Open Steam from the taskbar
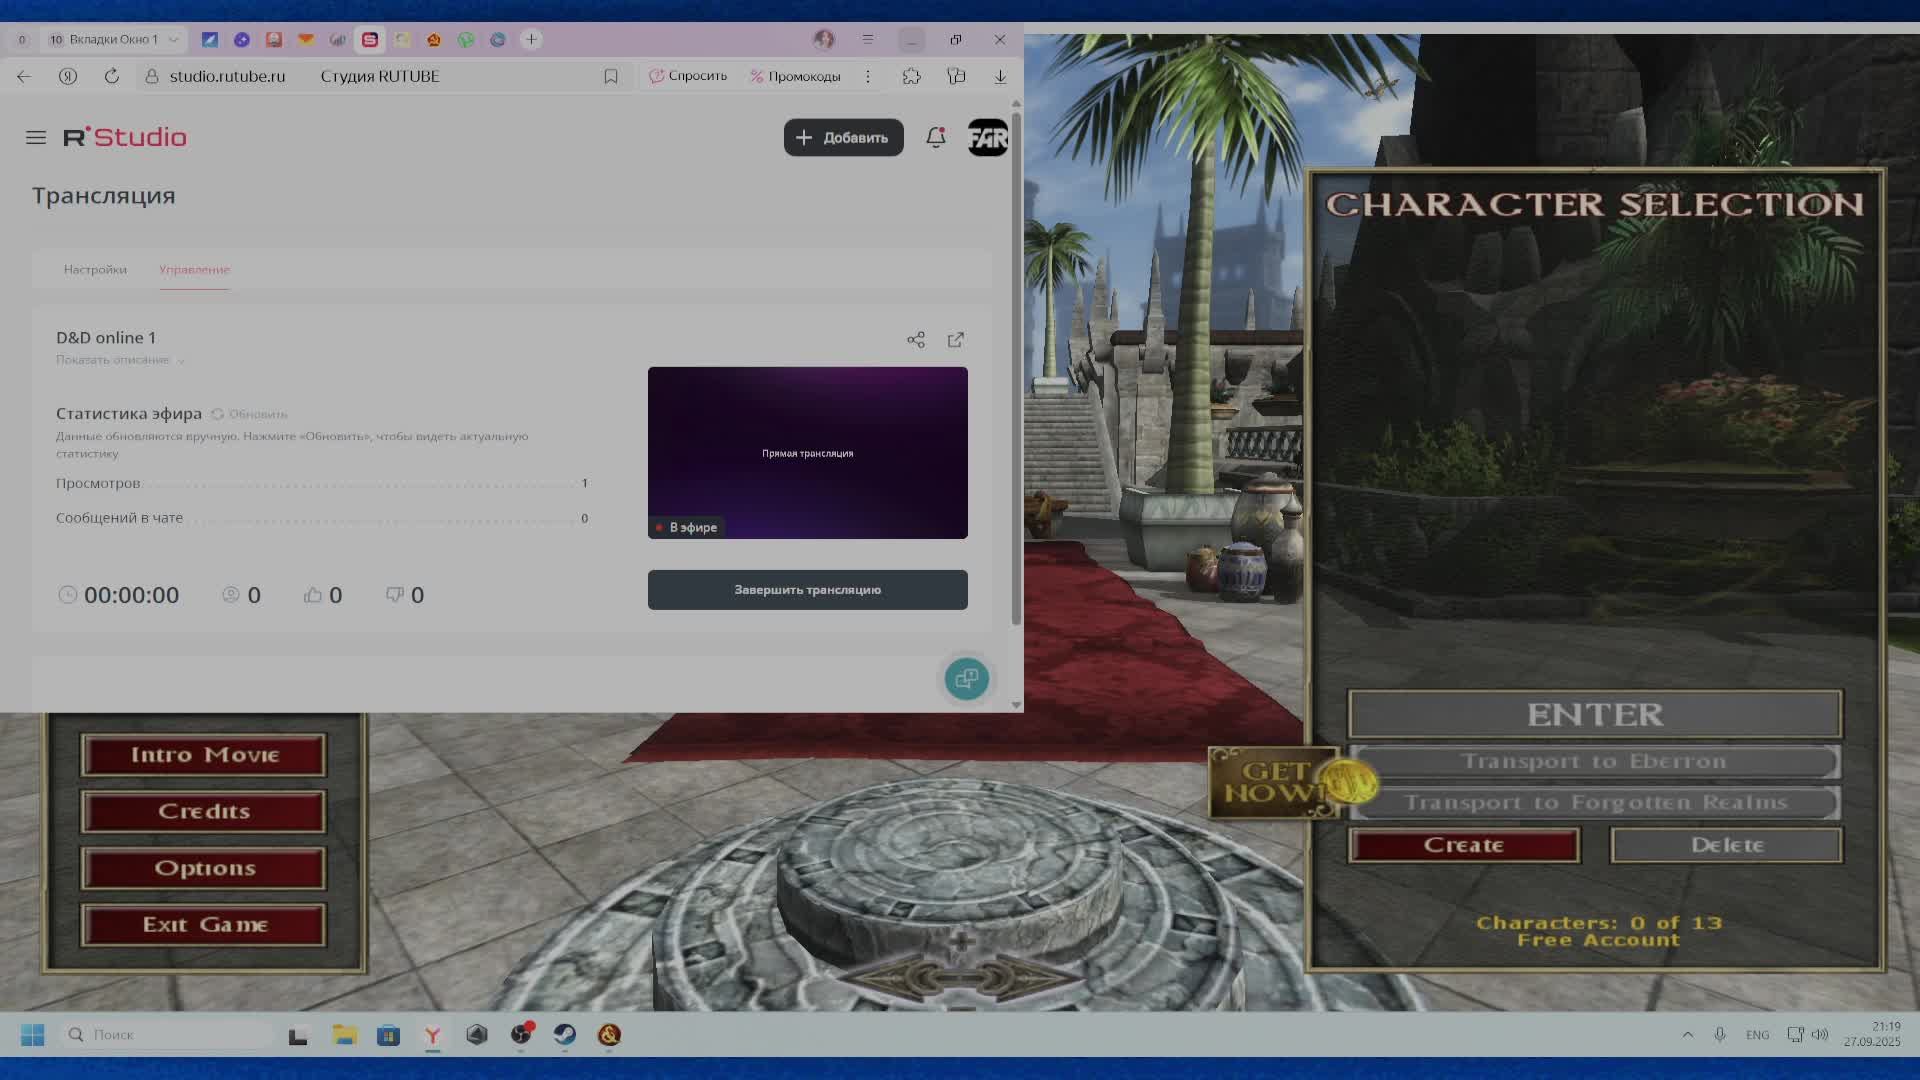This screenshot has width=1920, height=1080. pyautogui.click(x=565, y=1035)
